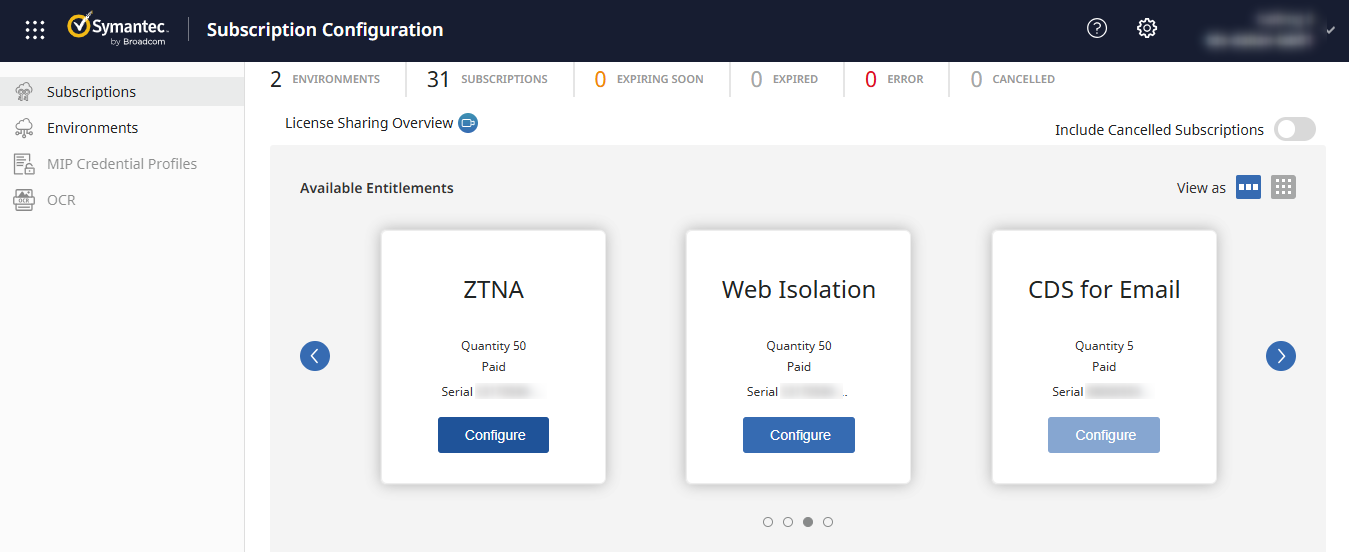Expand the account dropdown chevron

coord(1330,30)
